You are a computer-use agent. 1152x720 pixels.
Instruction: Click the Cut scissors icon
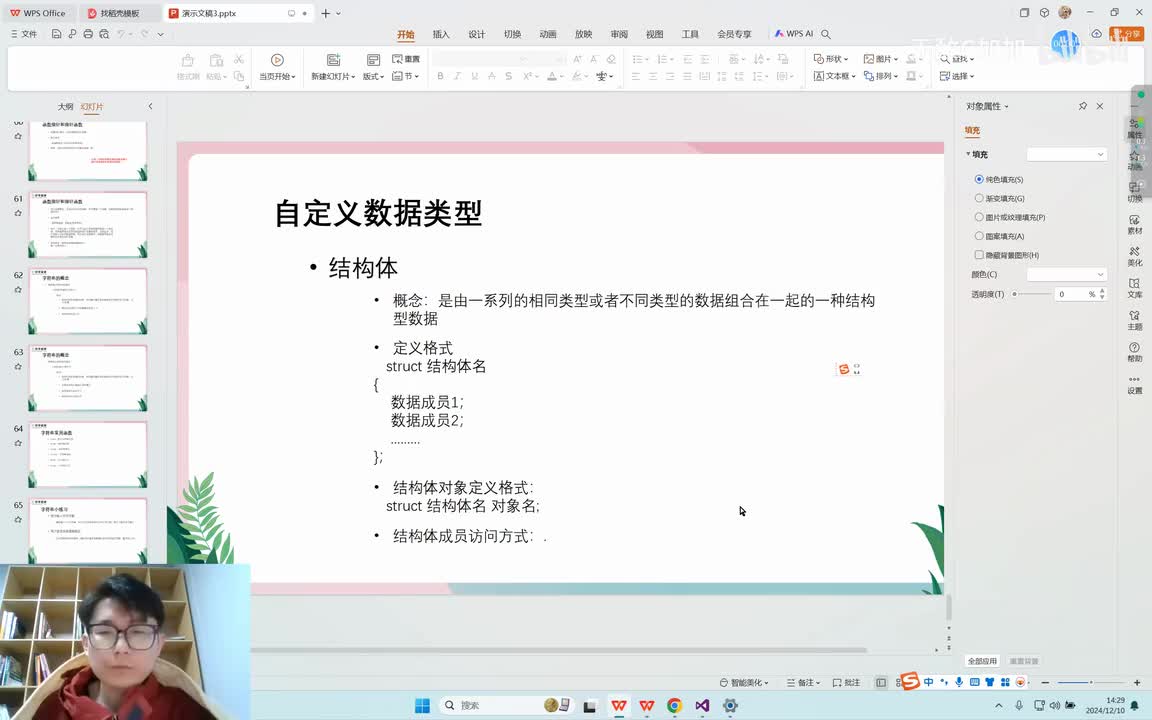click(239, 59)
